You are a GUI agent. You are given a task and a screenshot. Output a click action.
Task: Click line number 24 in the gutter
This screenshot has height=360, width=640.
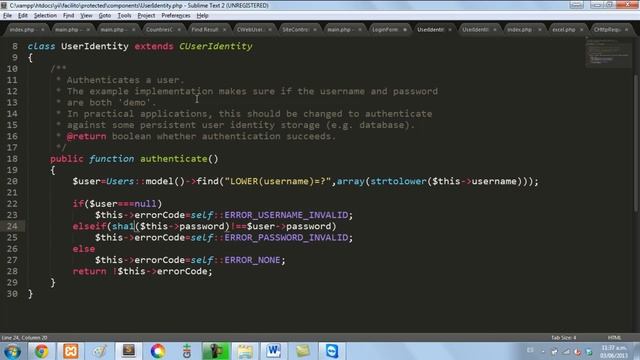12,226
